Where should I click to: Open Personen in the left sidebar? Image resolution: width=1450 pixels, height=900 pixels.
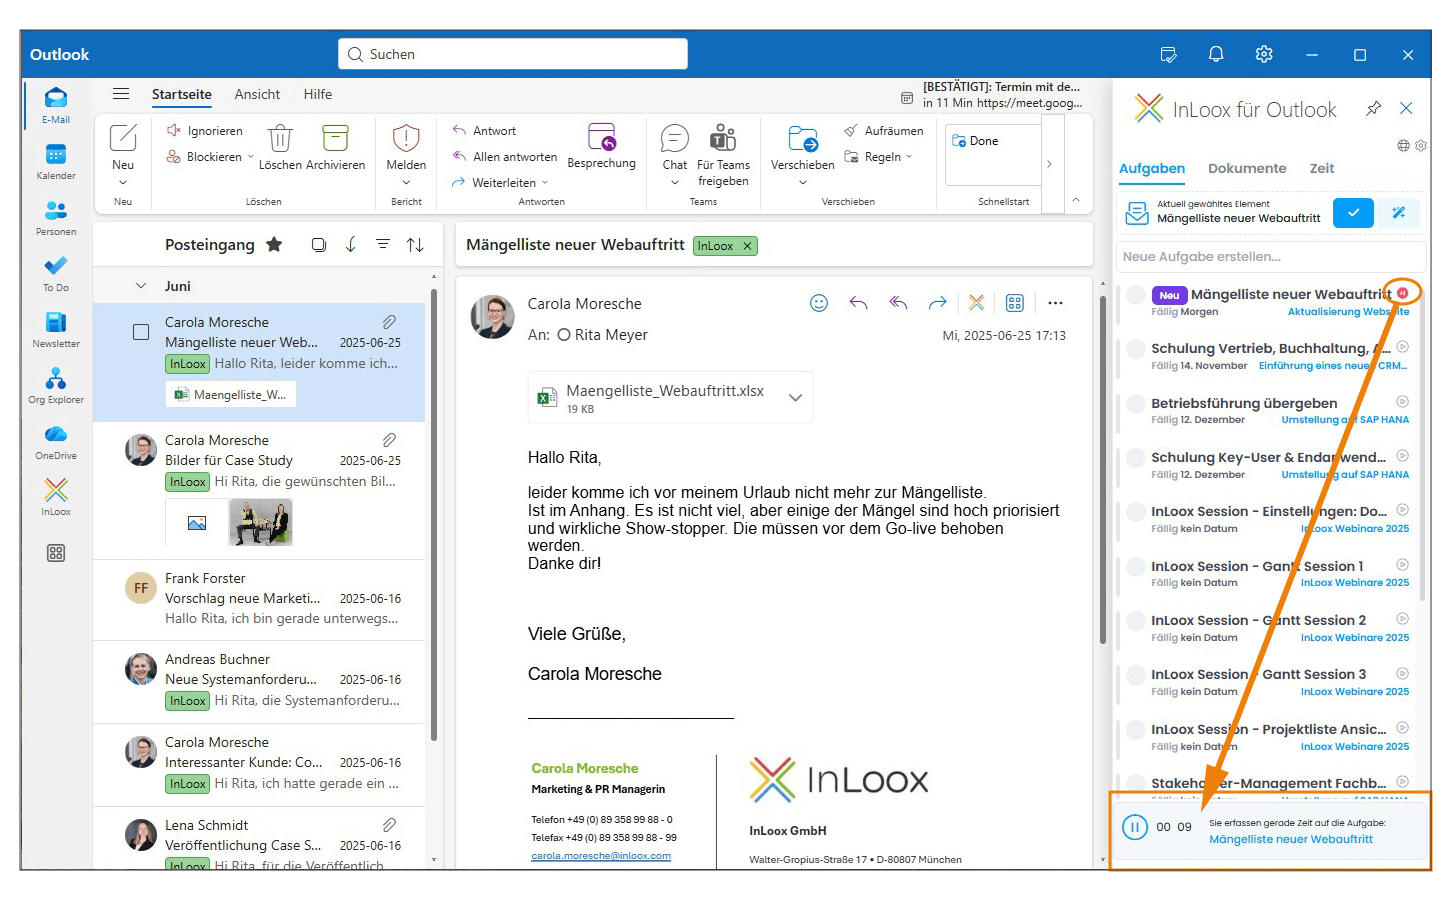click(x=56, y=217)
